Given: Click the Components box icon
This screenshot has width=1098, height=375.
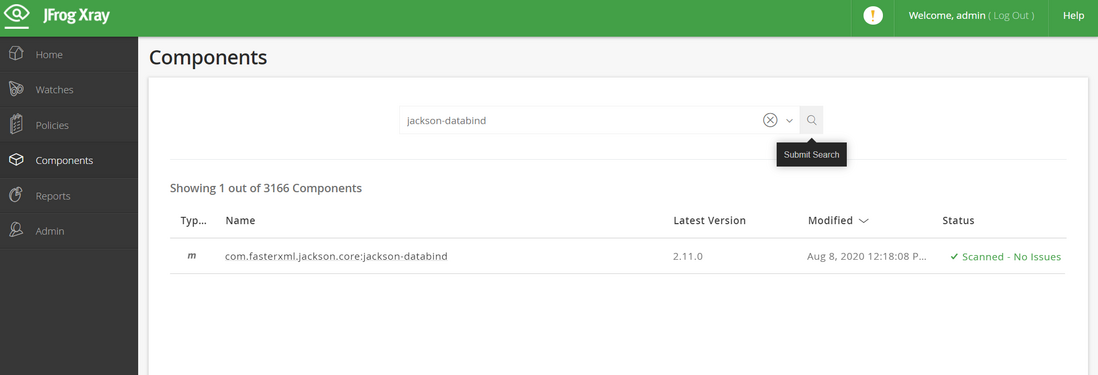Looking at the screenshot, I should click(16, 160).
